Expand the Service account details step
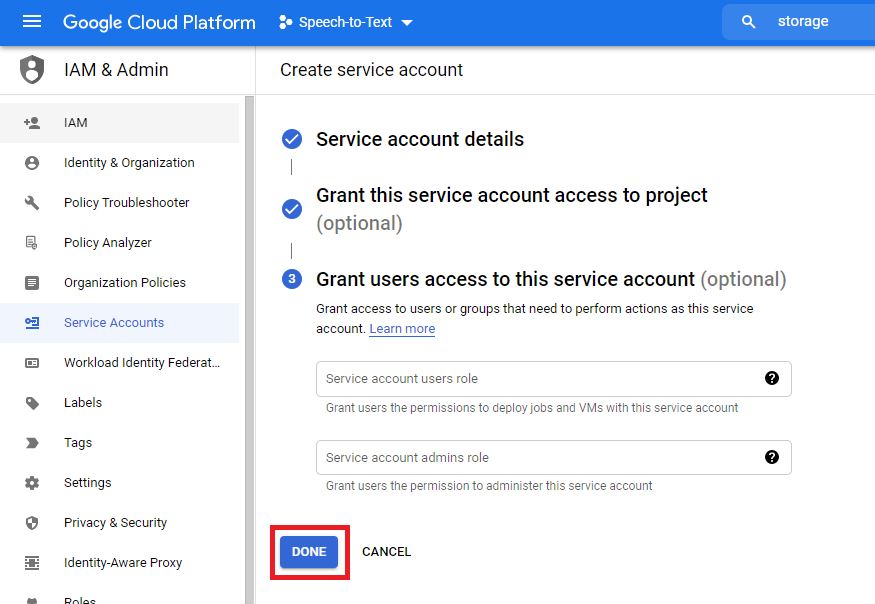 [419, 139]
